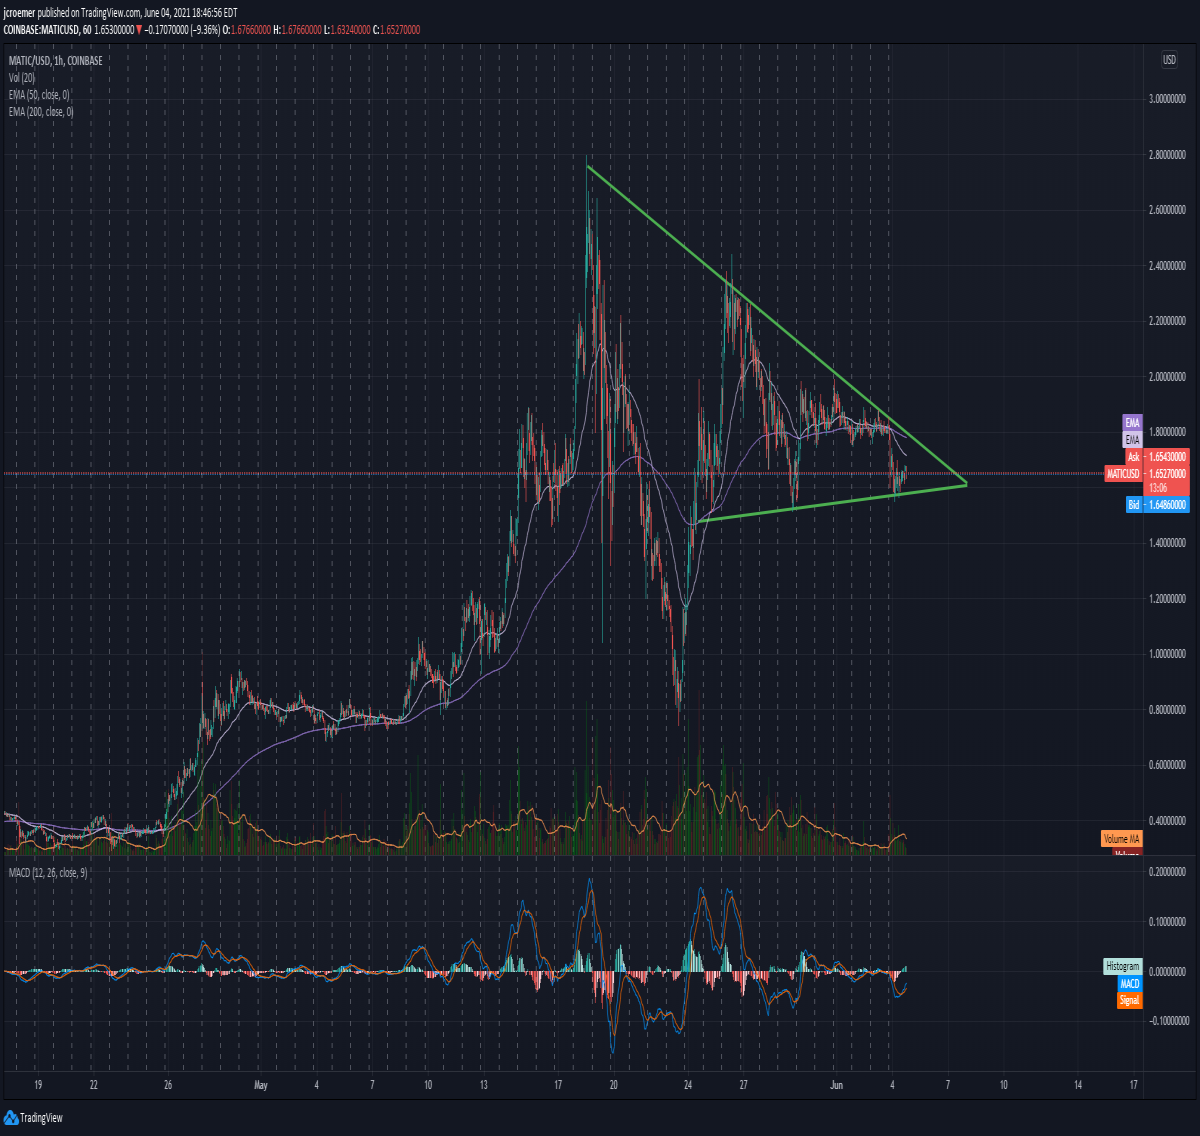Click the 13 date on time axis
1200x1136 pixels.
coord(483,1085)
